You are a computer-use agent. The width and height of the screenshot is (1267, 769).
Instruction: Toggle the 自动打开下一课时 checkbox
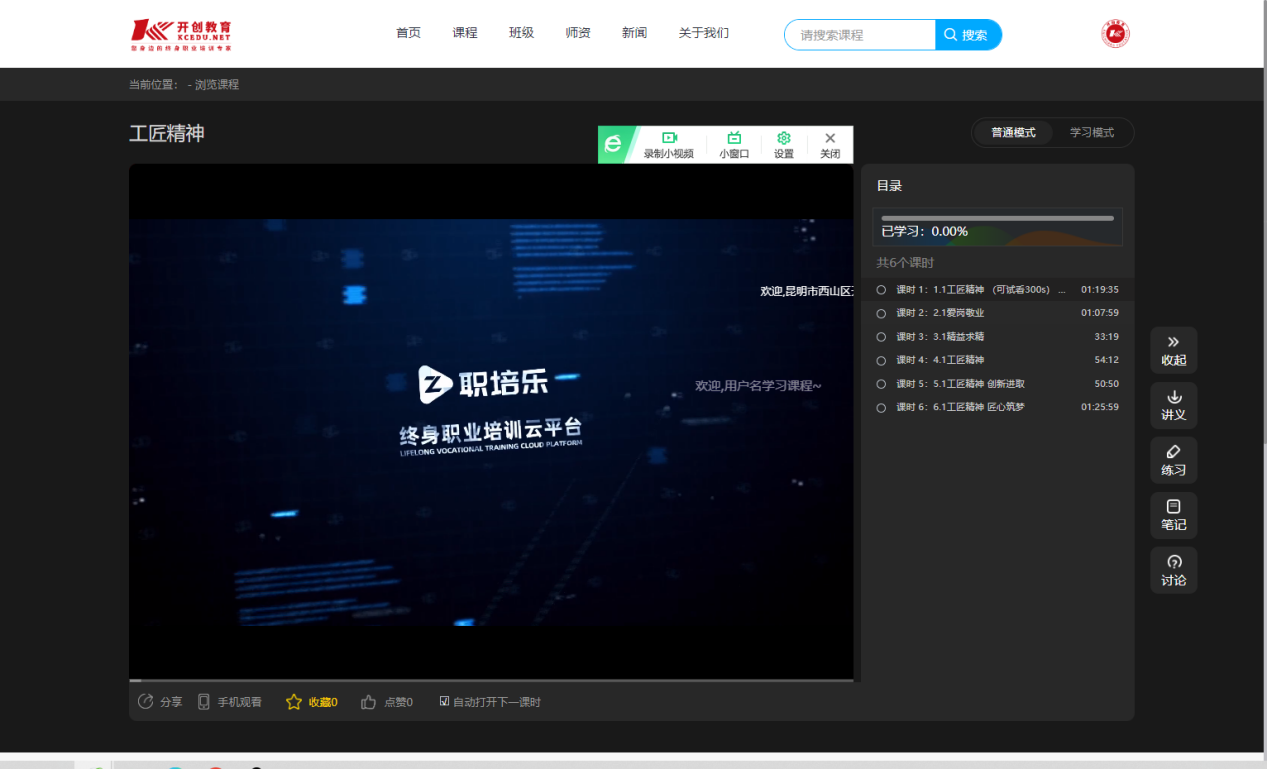click(x=444, y=702)
